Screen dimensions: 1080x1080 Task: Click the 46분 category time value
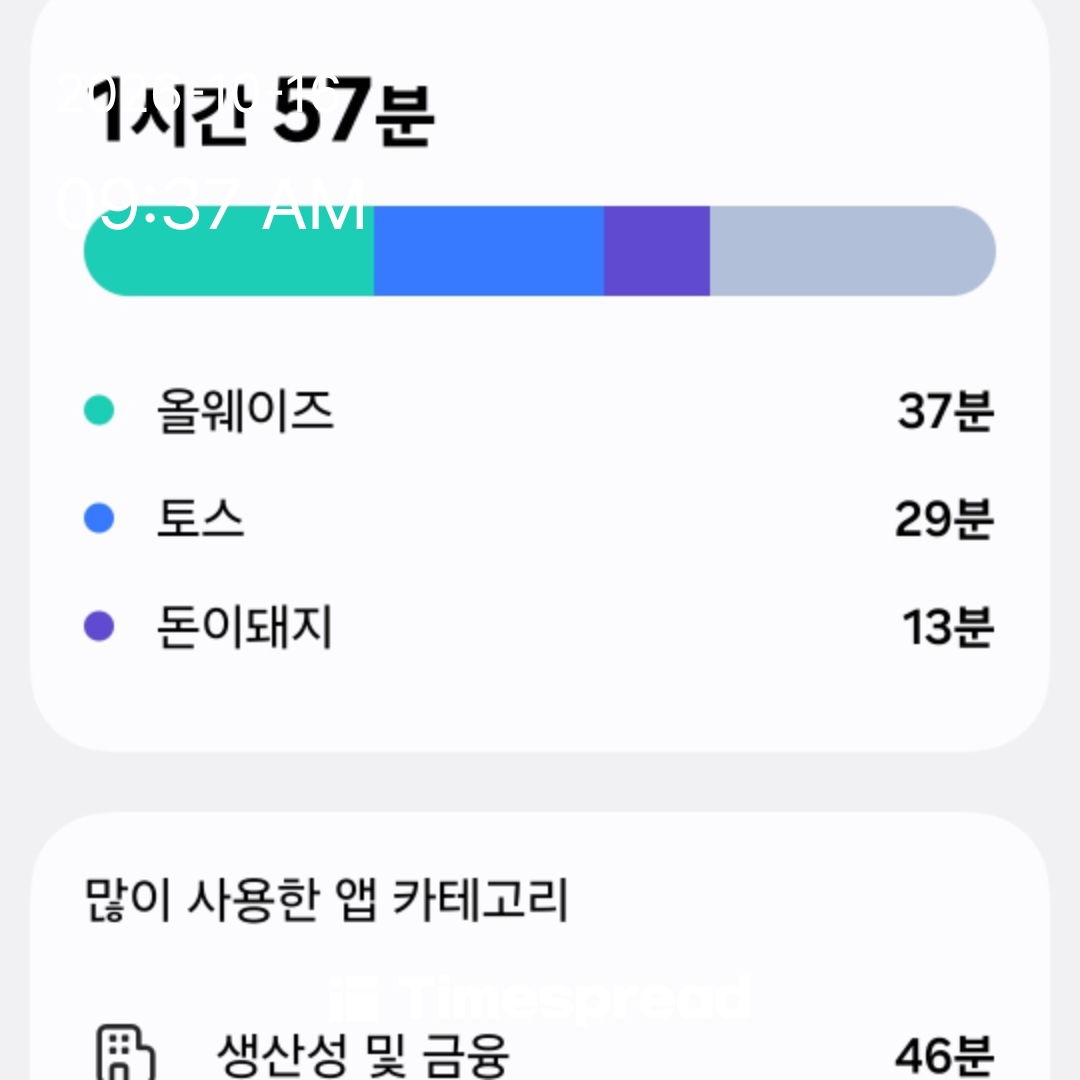pos(944,1055)
